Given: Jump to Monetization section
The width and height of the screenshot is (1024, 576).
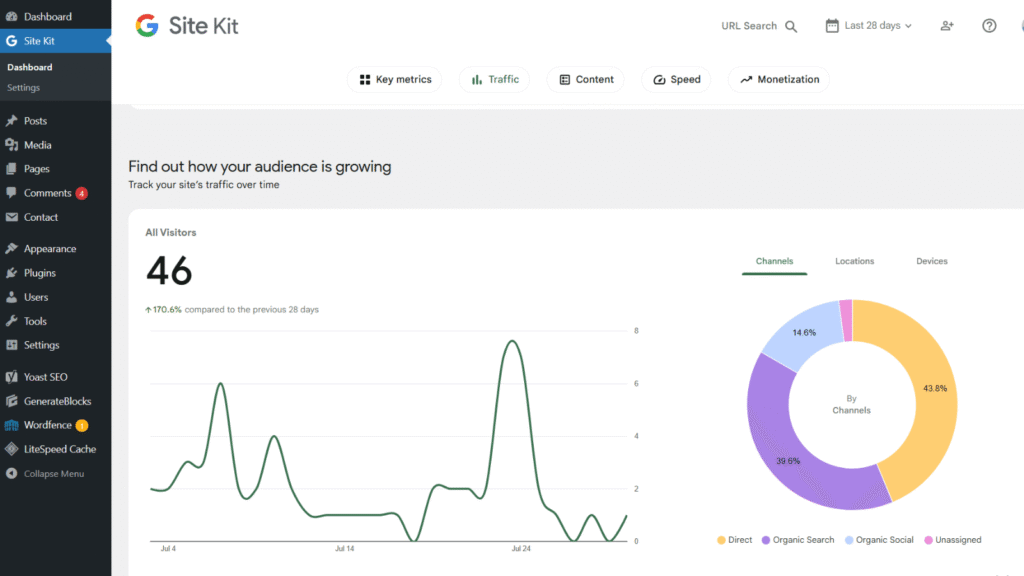Looking at the screenshot, I should pos(778,80).
